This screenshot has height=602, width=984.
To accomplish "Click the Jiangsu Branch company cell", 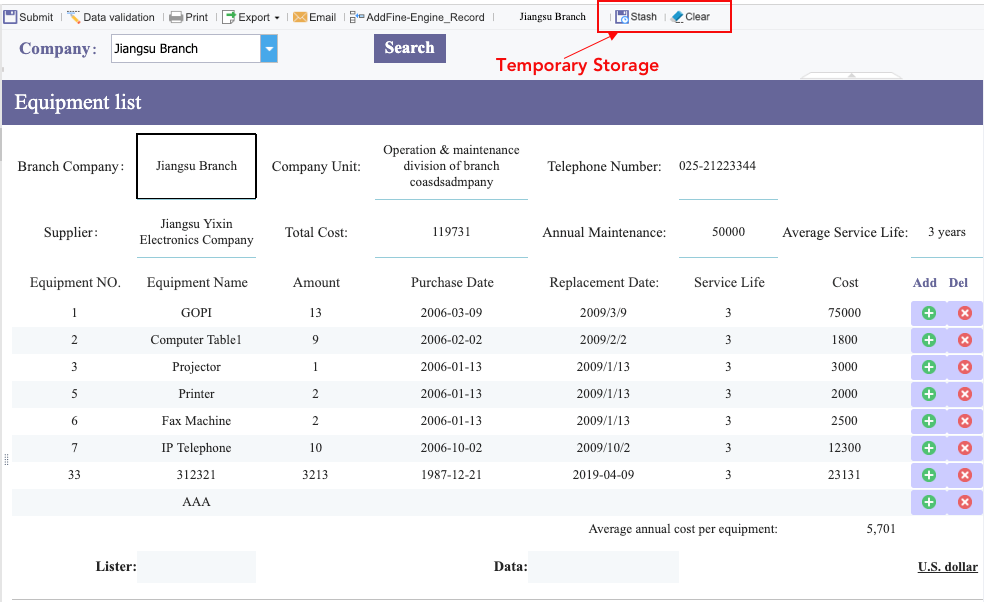I will [196, 166].
